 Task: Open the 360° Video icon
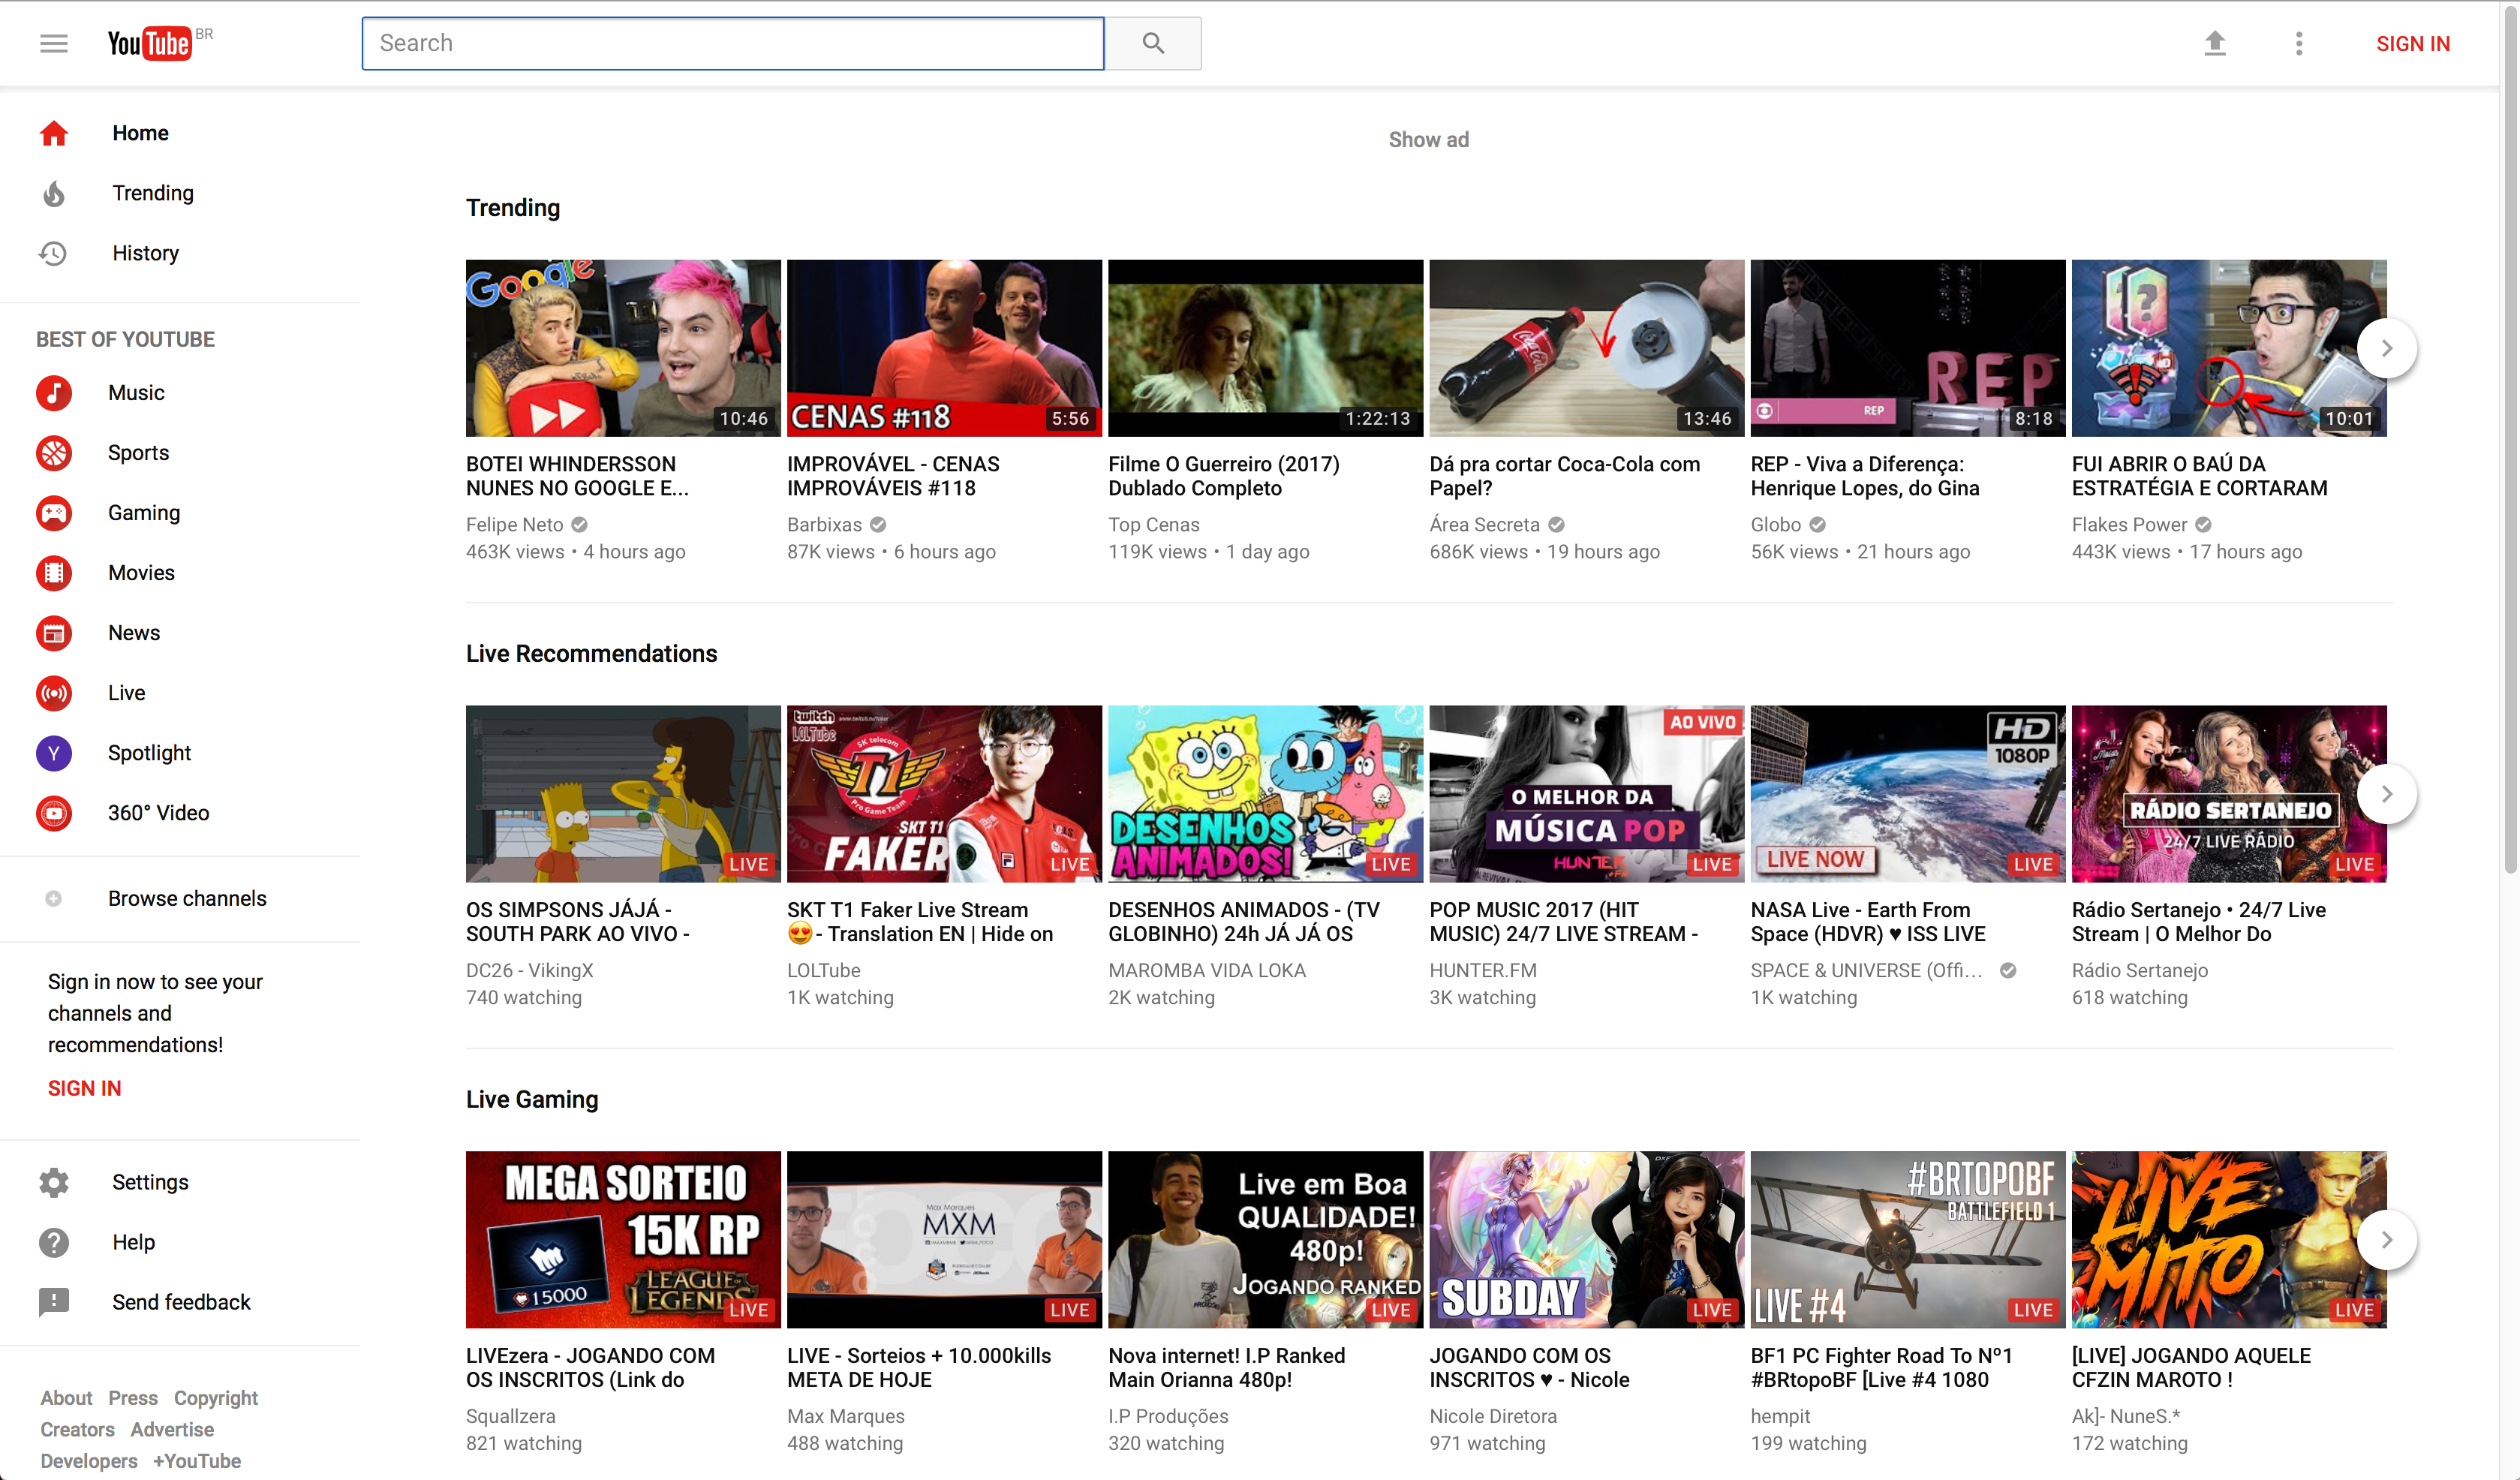click(54, 813)
